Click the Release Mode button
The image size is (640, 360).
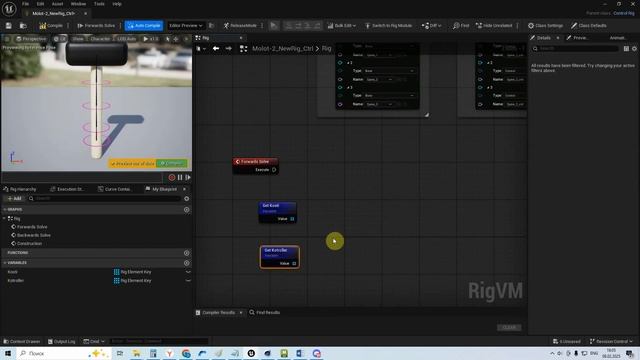[240, 26]
